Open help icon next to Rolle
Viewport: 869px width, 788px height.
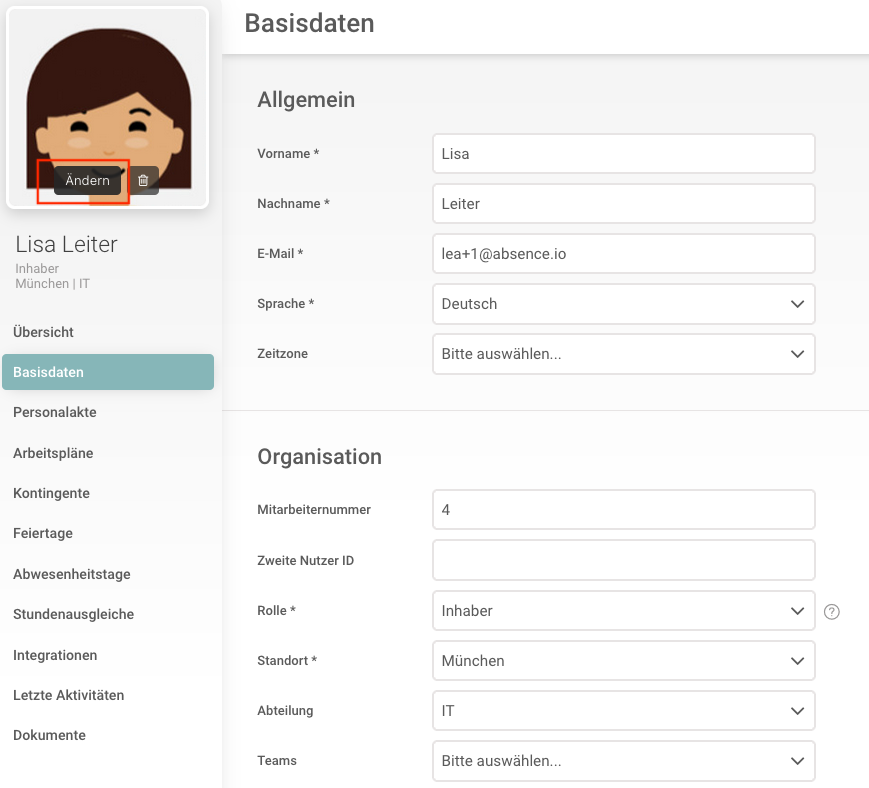pos(831,611)
